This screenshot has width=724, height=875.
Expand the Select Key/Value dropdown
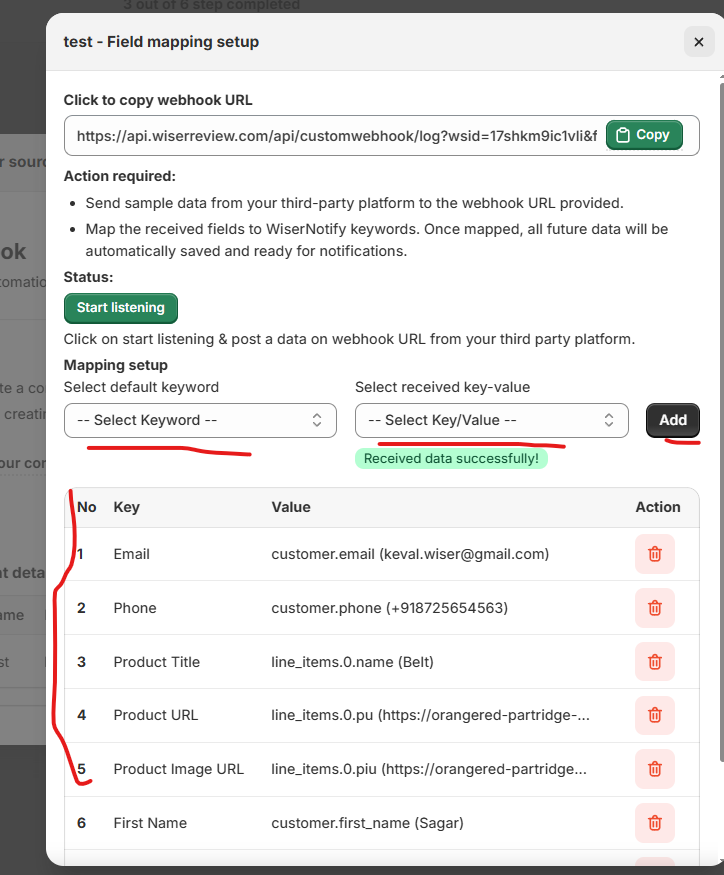coord(491,420)
